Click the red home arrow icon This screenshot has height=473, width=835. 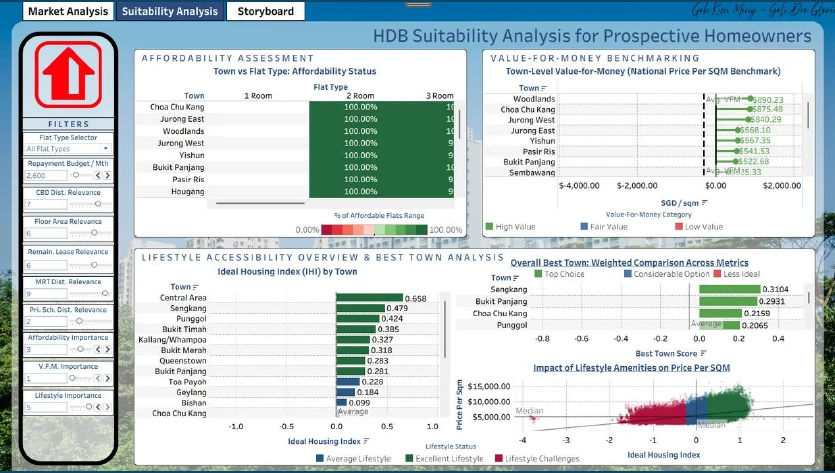point(68,75)
